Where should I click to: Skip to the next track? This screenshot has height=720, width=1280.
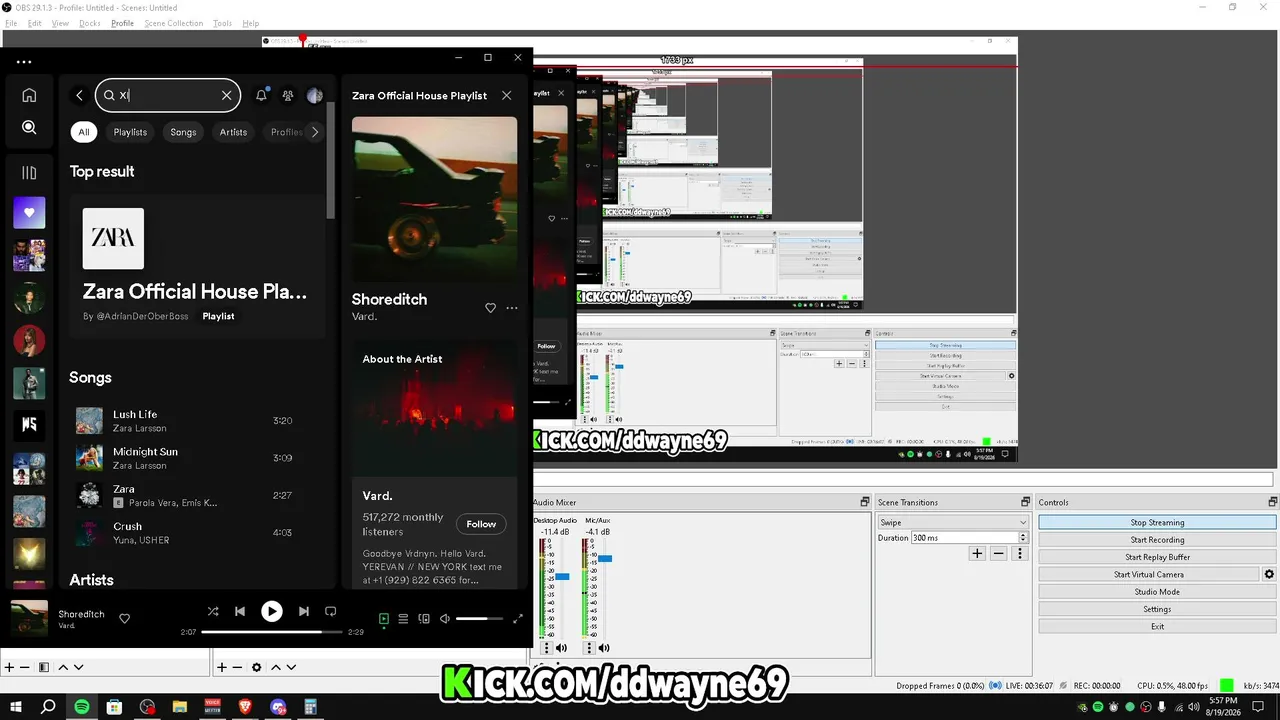click(303, 611)
